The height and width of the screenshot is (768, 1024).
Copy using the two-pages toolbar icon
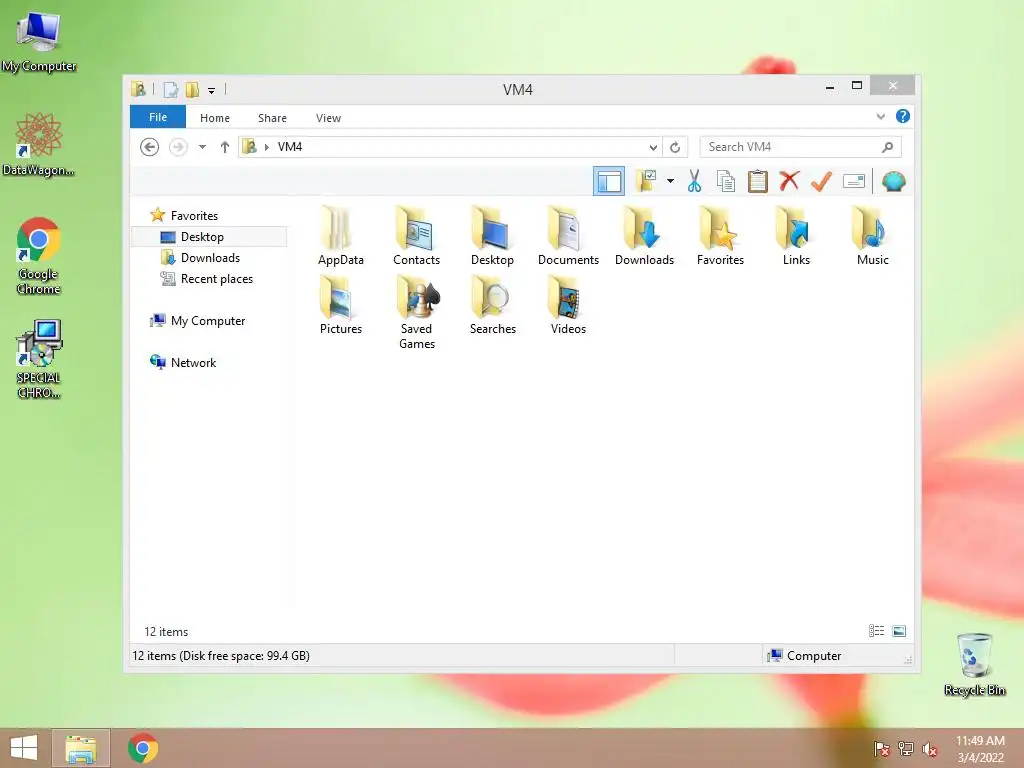point(726,181)
